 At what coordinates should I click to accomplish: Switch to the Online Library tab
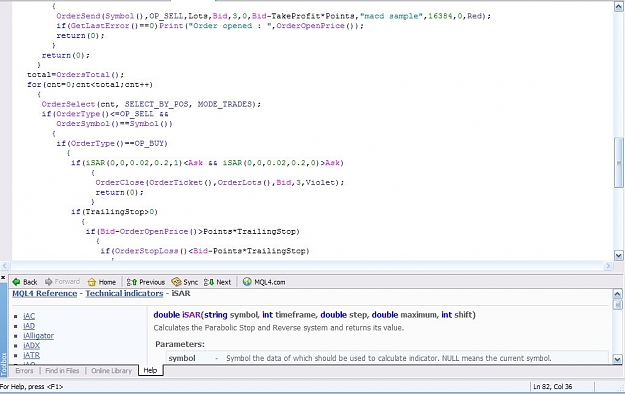pyautogui.click(x=112, y=371)
